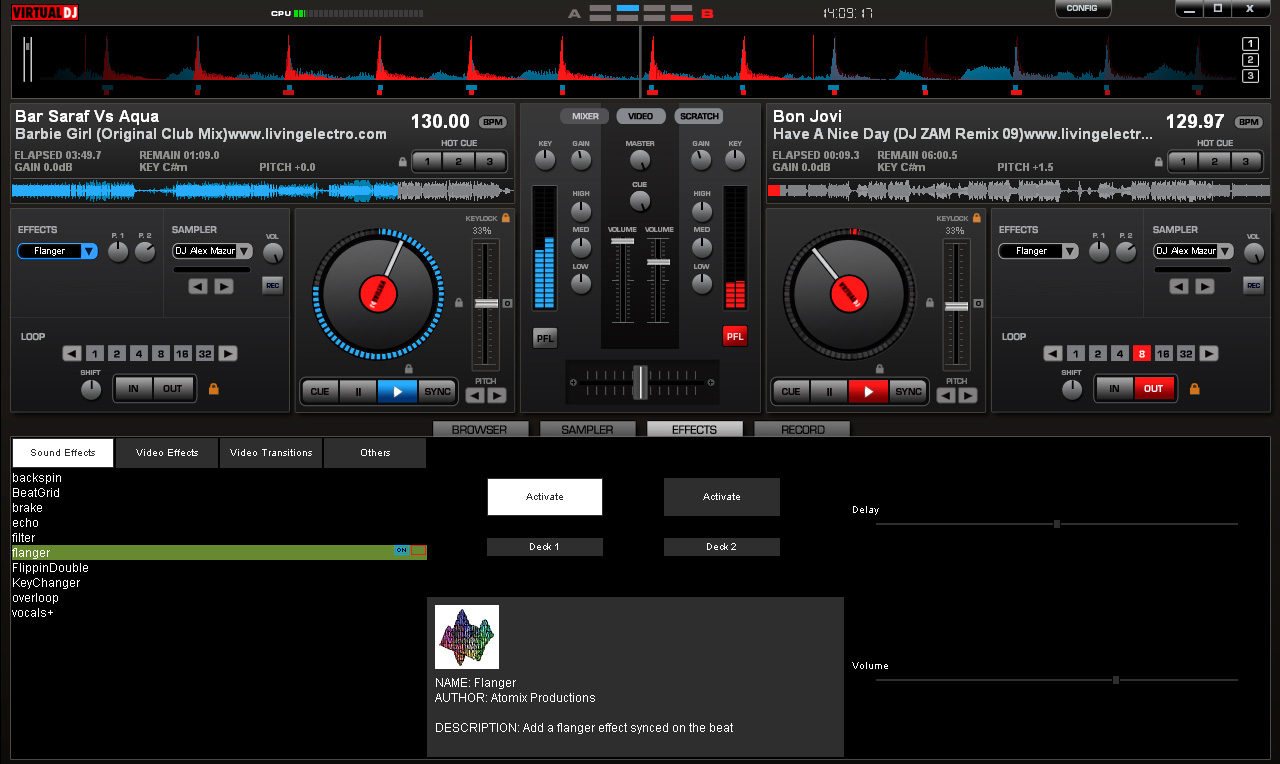Click left deck BPM tap button
The image size is (1280, 764).
tap(492, 122)
